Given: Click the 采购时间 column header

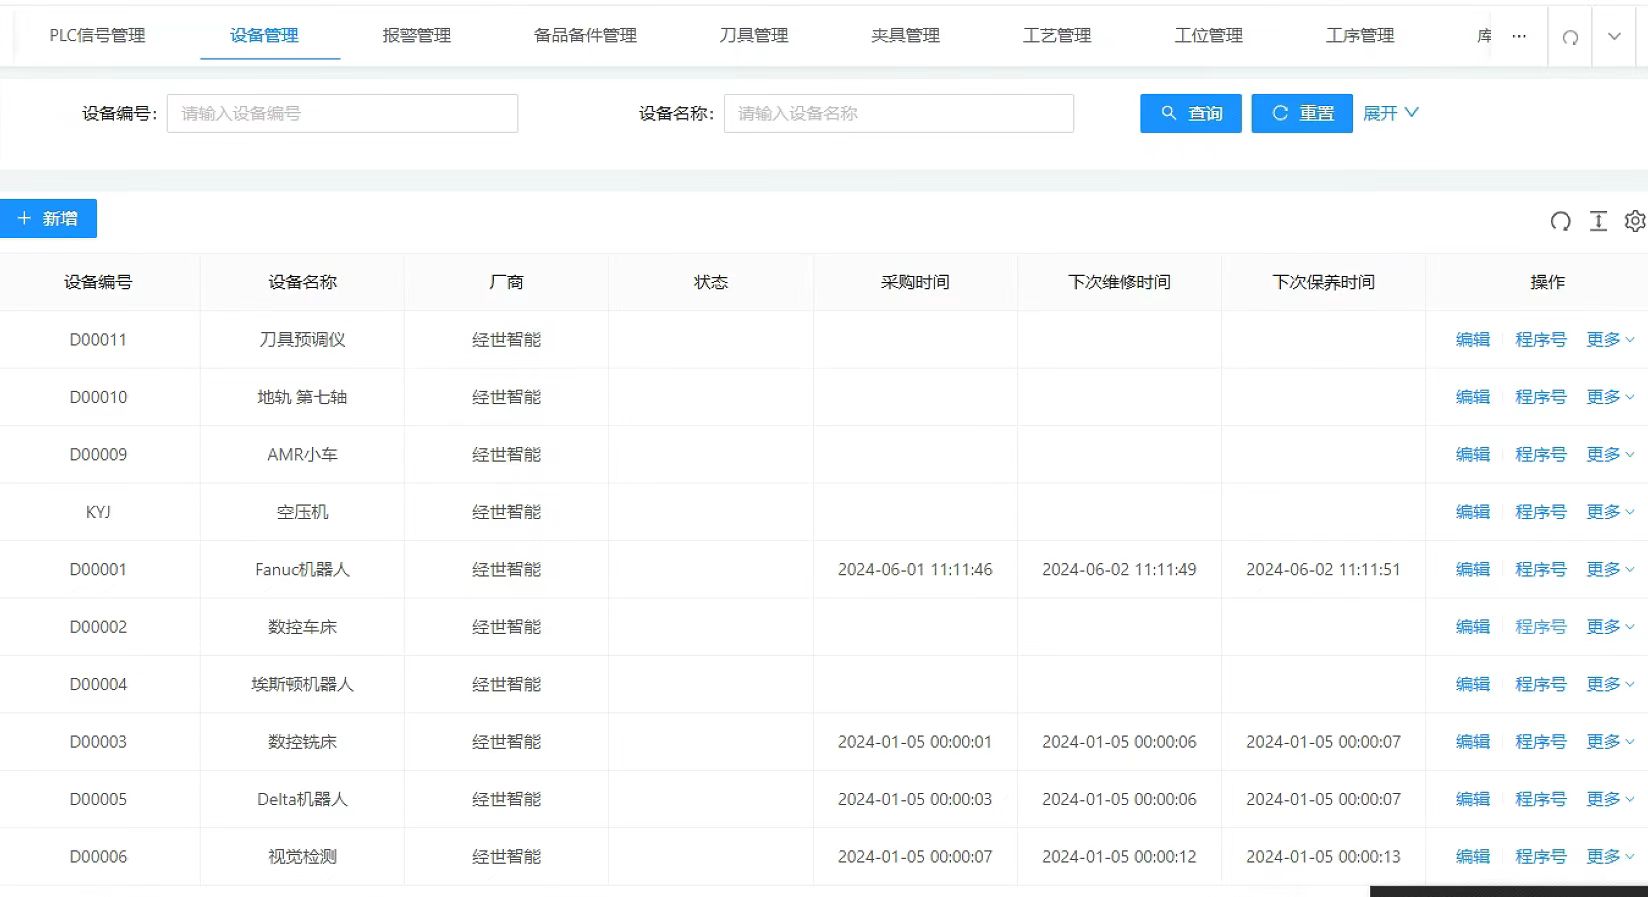Looking at the screenshot, I should pyautogui.click(x=915, y=282).
